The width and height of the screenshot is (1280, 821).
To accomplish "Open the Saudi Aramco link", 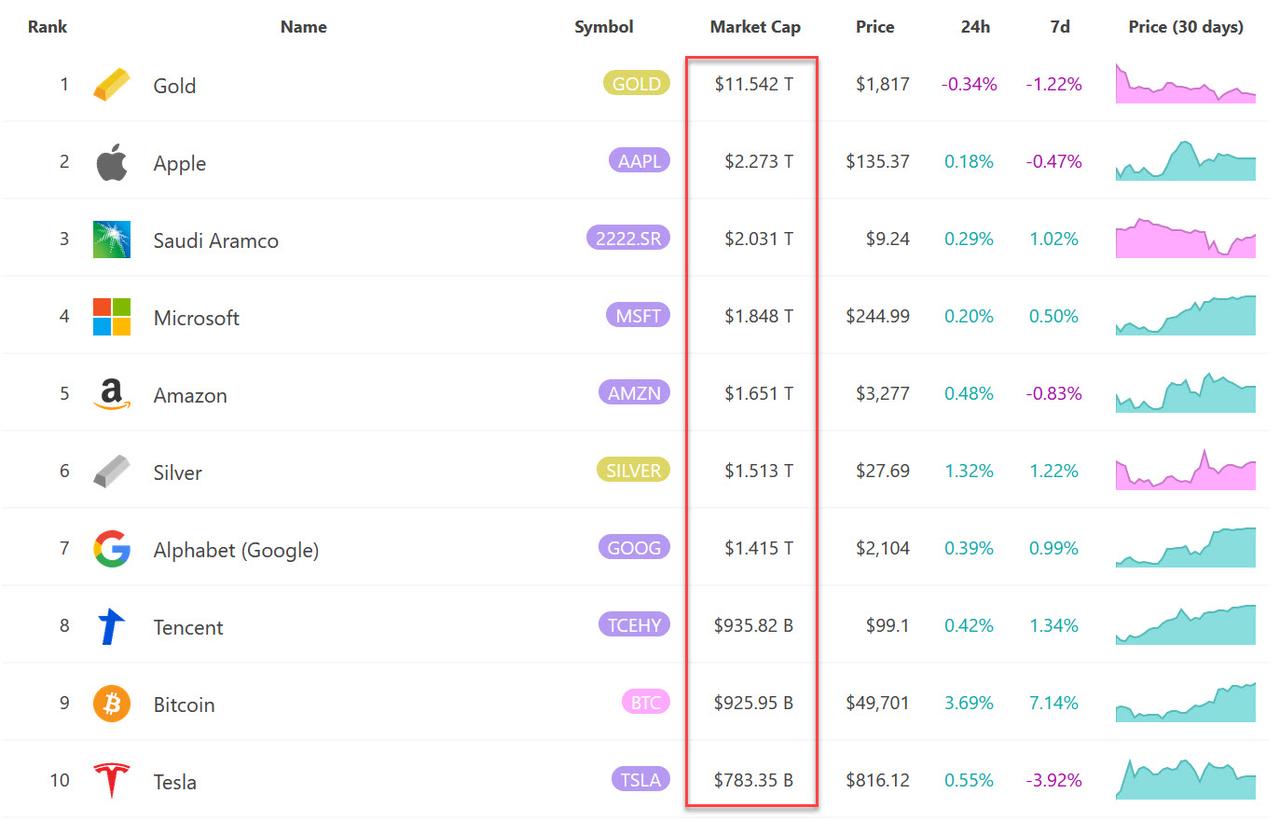I will (x=216, y=241).
